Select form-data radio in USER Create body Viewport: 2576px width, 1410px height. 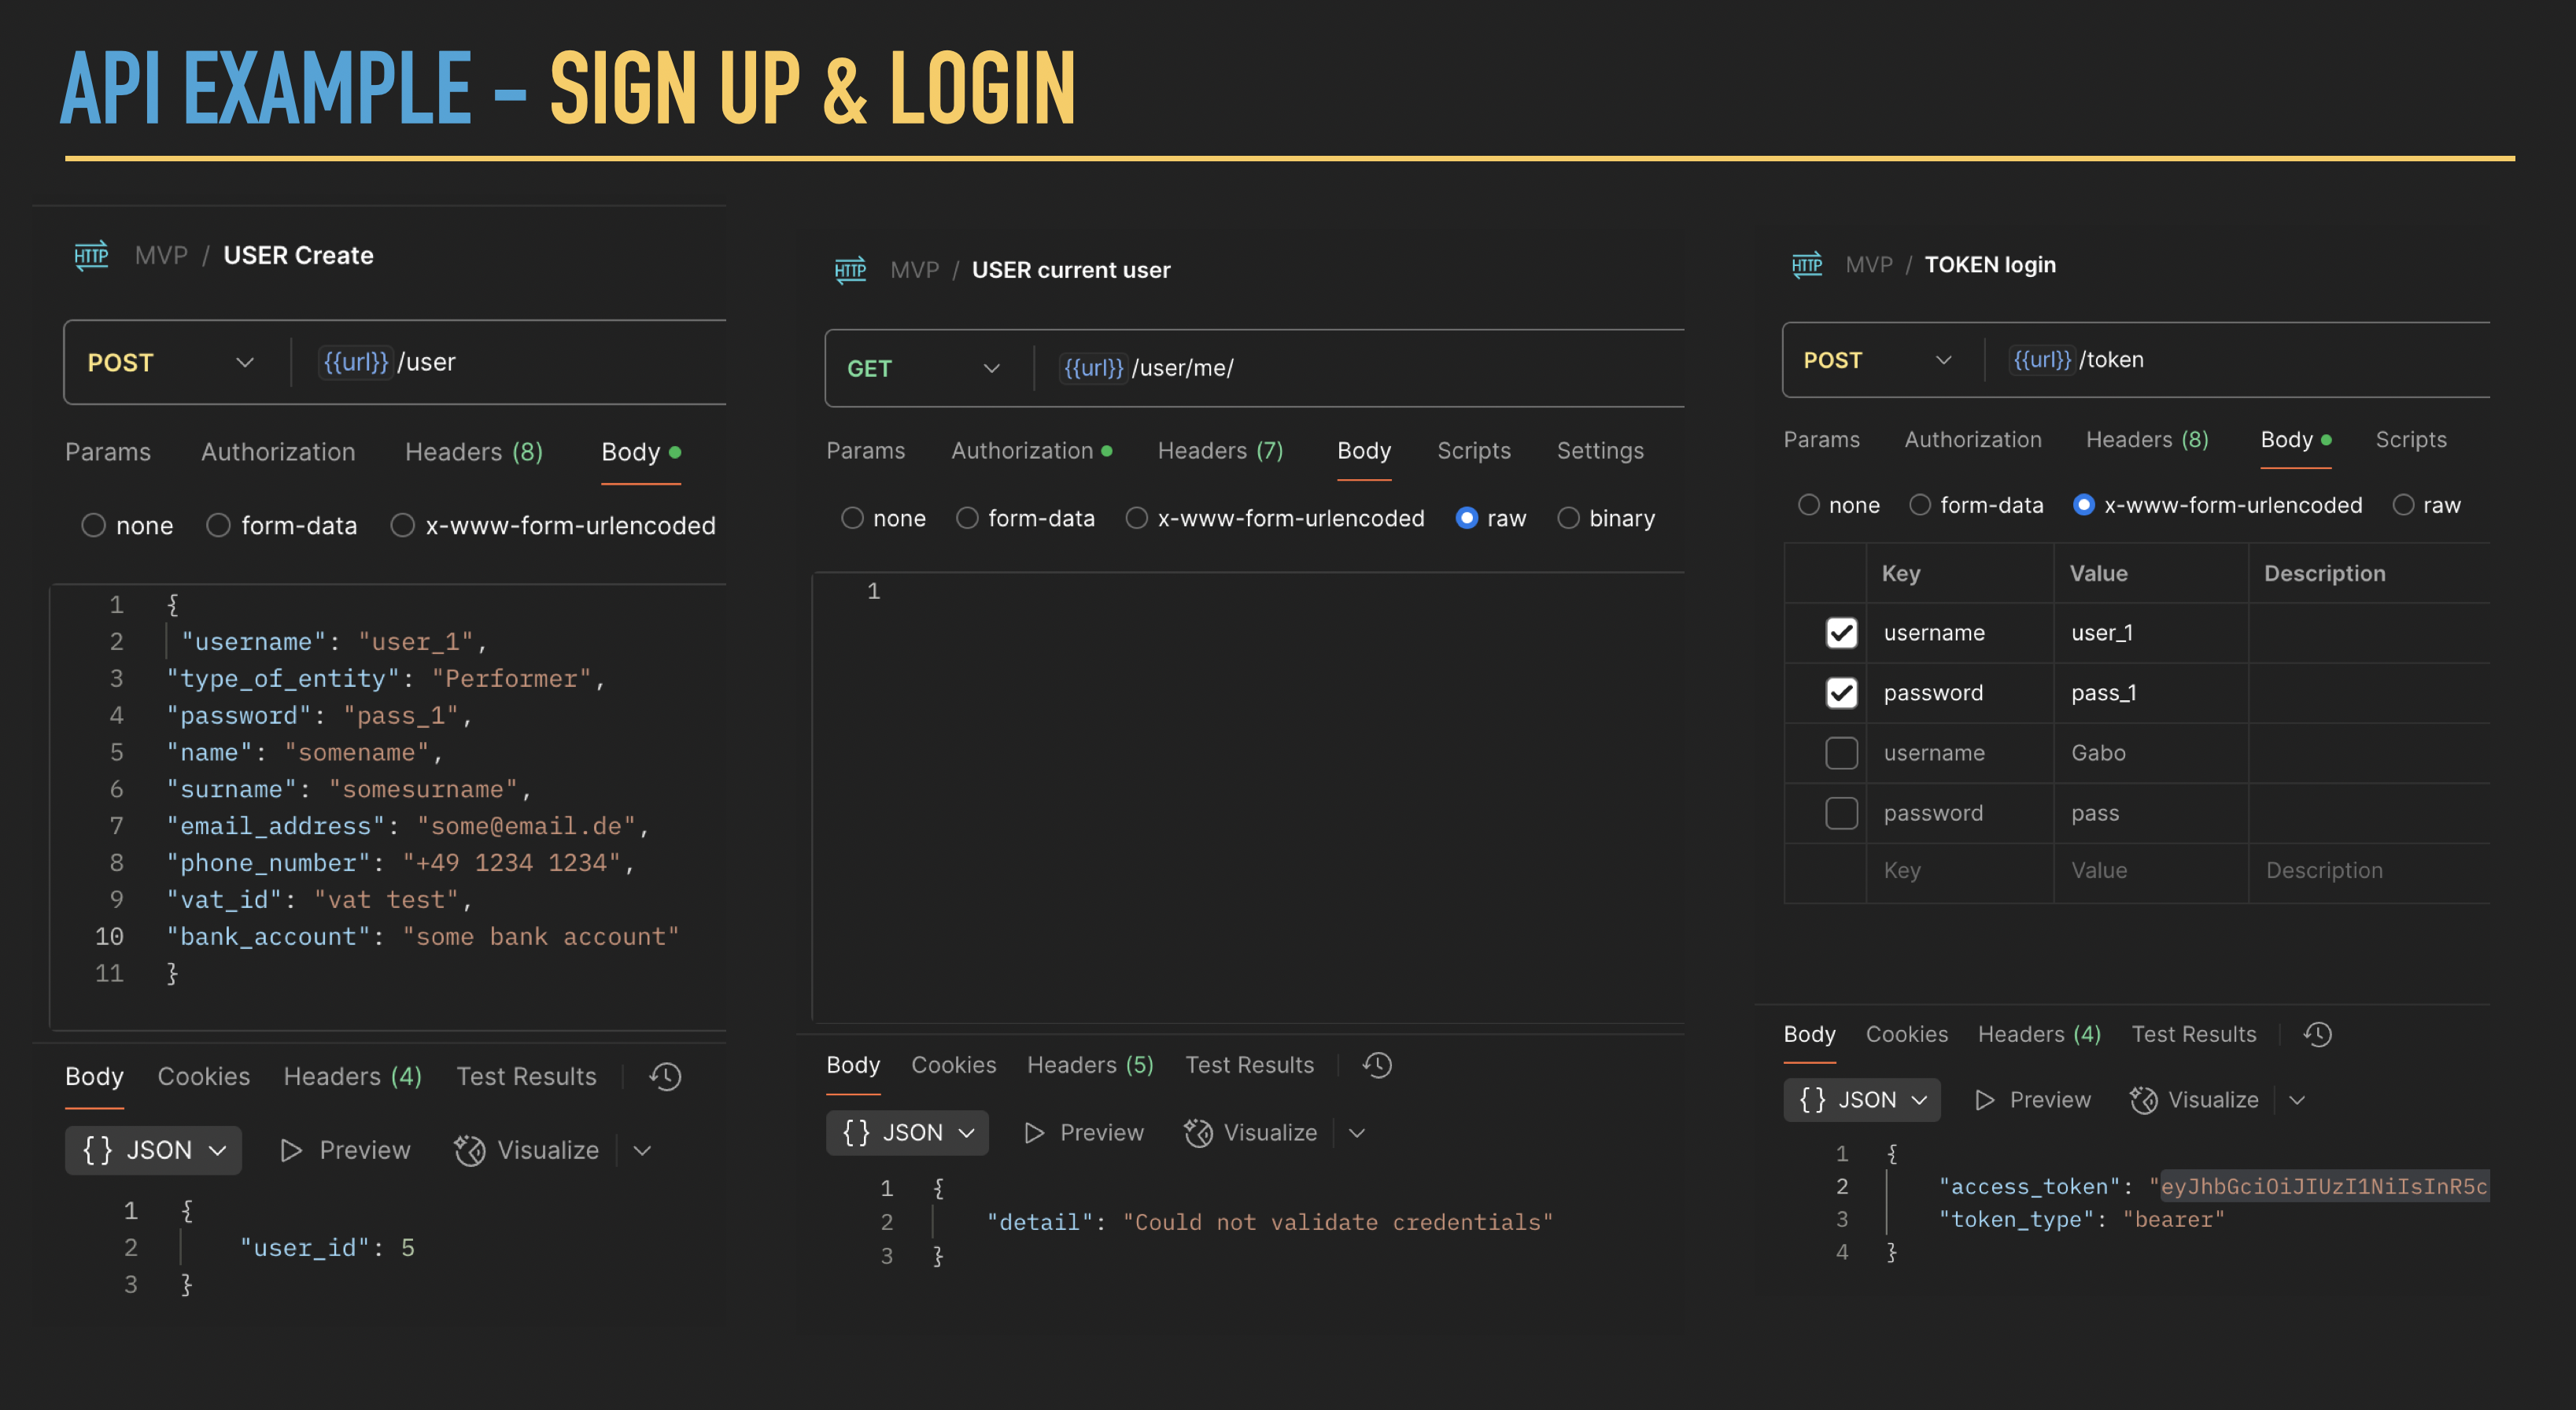pos(218,525)
